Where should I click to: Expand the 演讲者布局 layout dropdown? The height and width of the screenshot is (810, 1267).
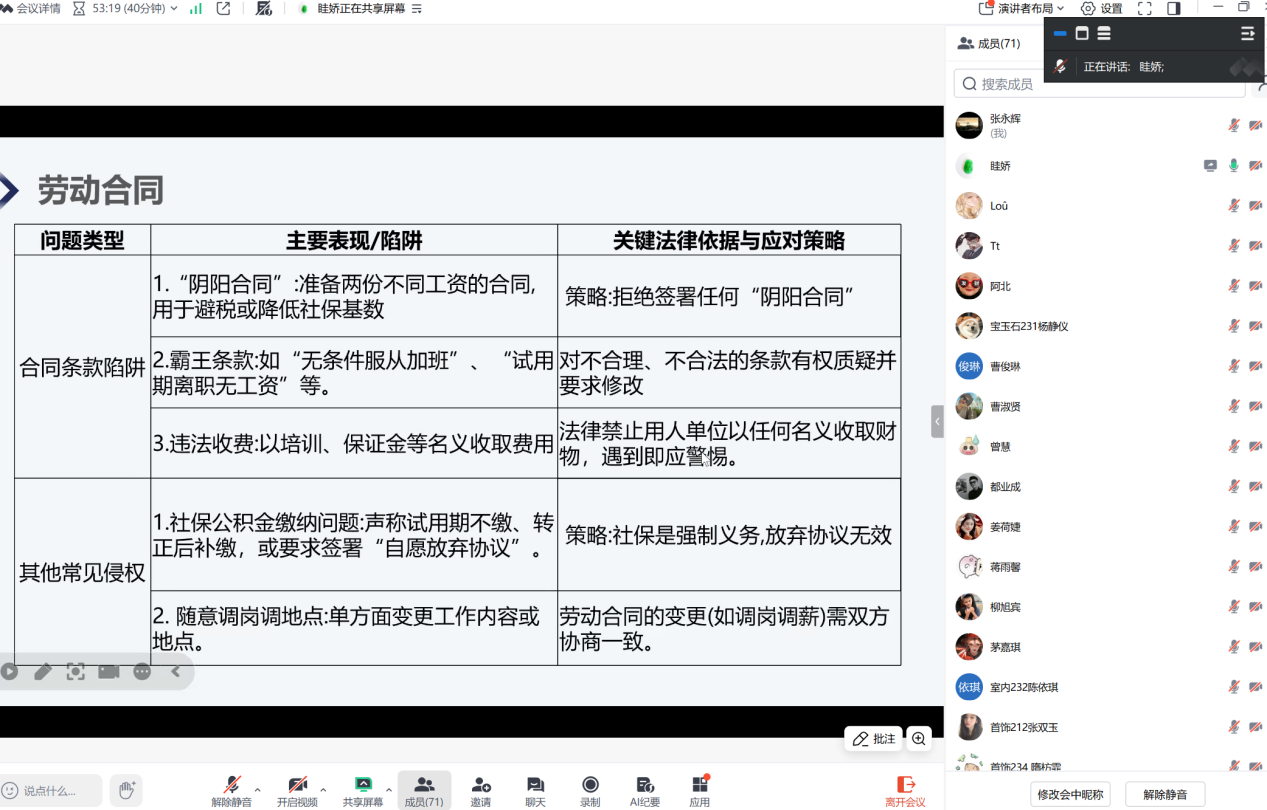1060,8
